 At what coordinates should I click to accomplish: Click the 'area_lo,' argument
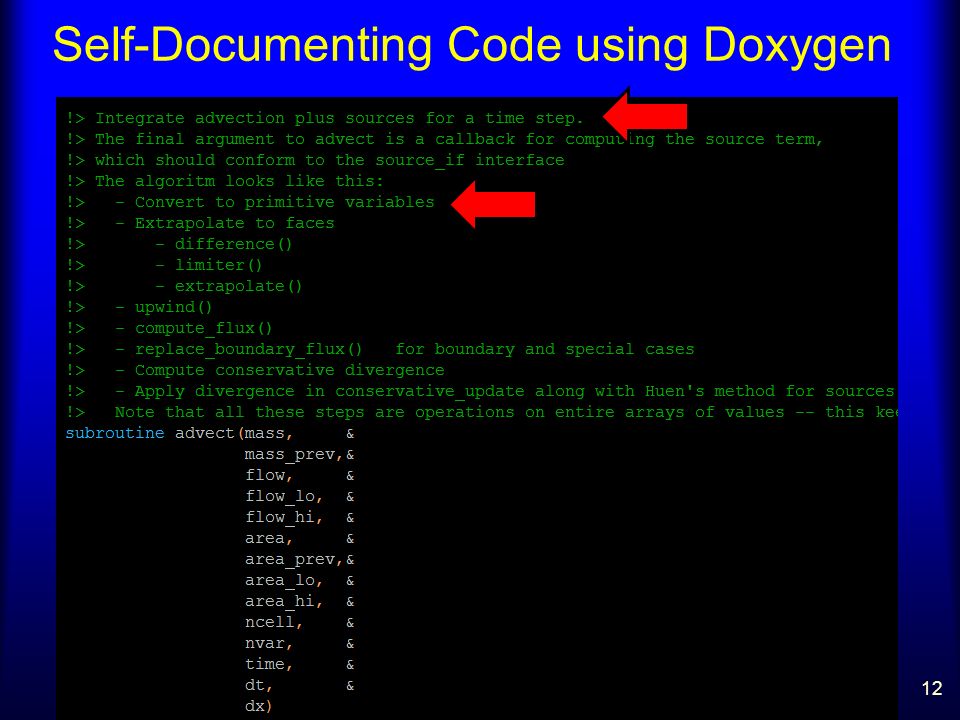click(283, 580)
